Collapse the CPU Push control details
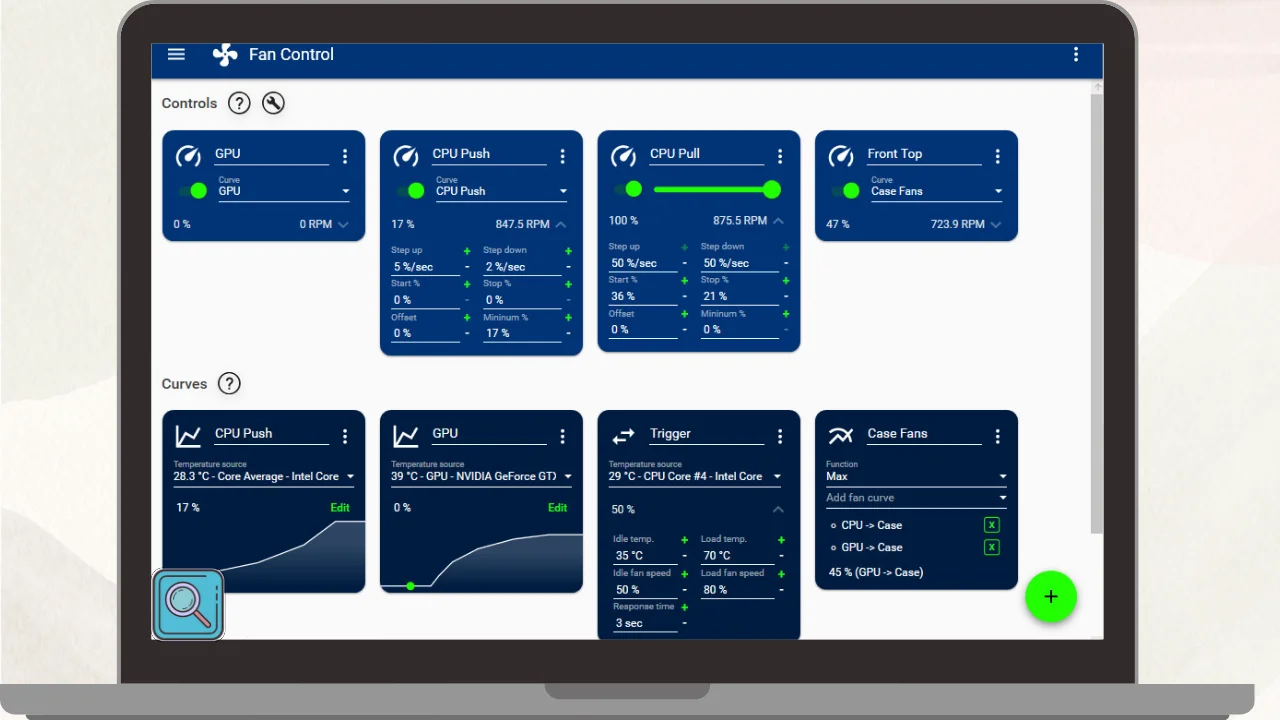Viewport: 1280px width, 720px height. pyautogui.click(x=560, y=224)
